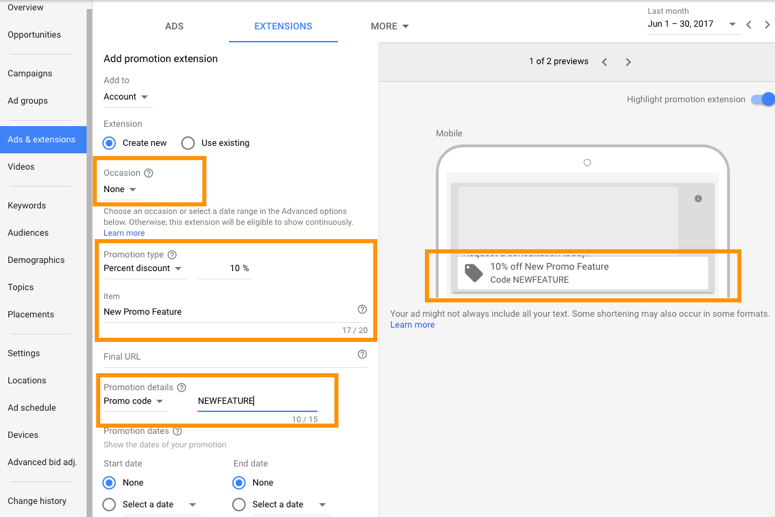The height and width of the screenshot is (517, 775).
Task: Choose Select a date for End date
Action: [x=239, y=504]
